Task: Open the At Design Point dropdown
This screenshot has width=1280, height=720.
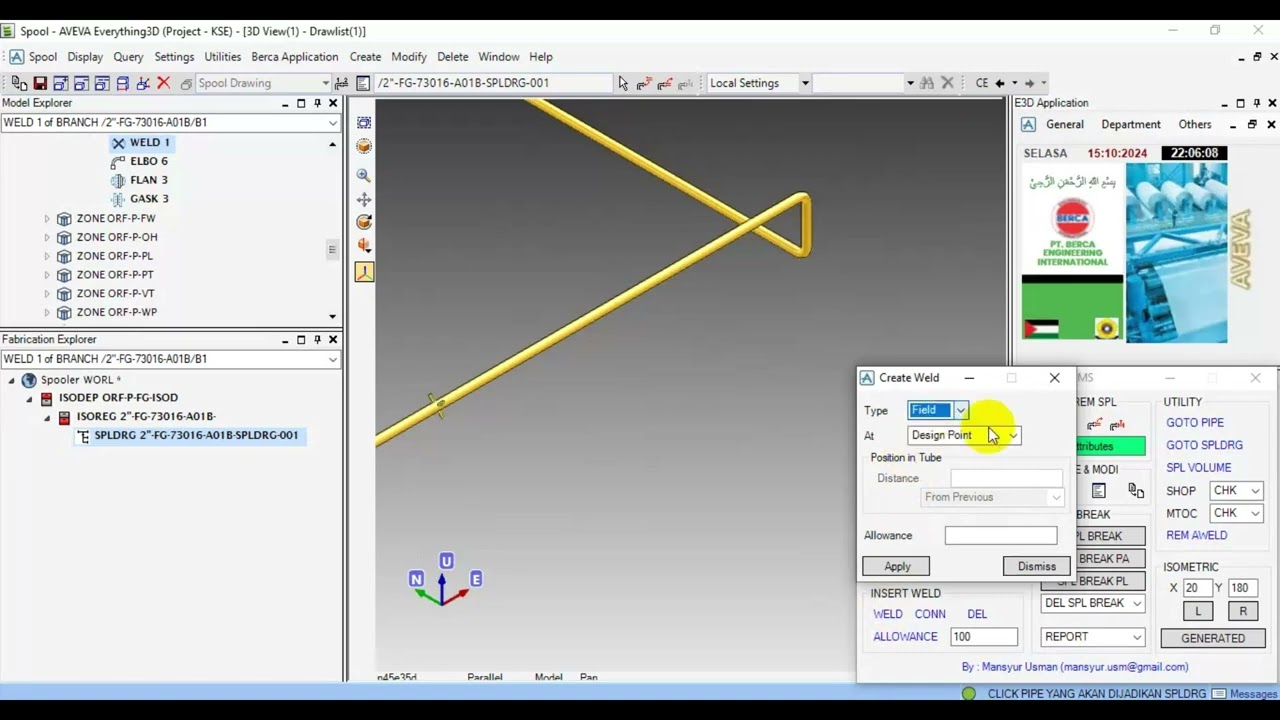Action: pos(1013,435)
